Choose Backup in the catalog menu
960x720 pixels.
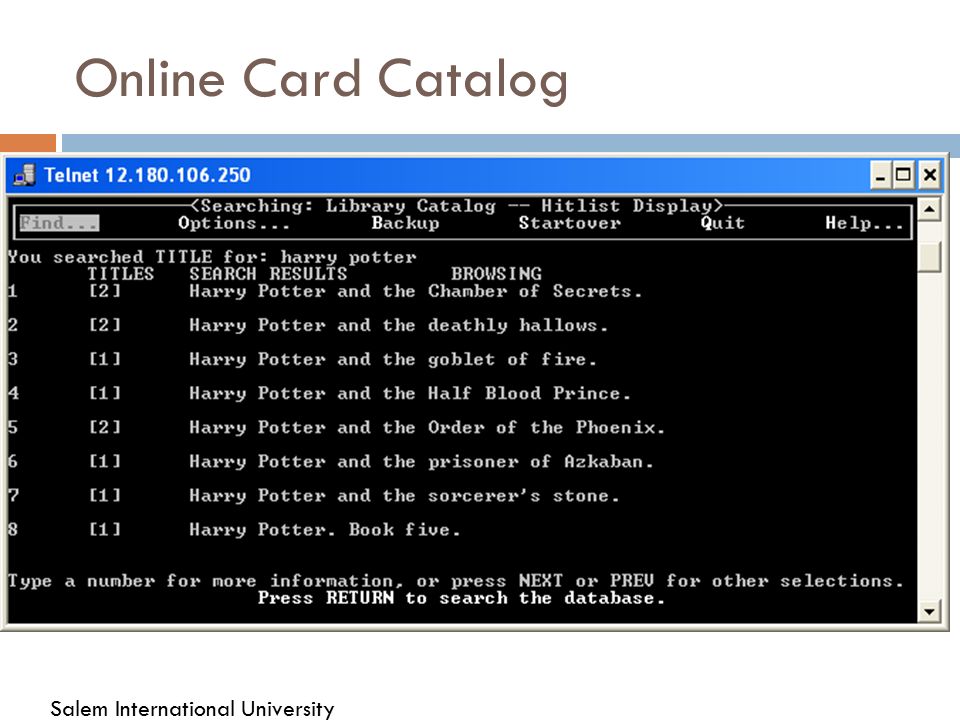click(x=405, y=223)
